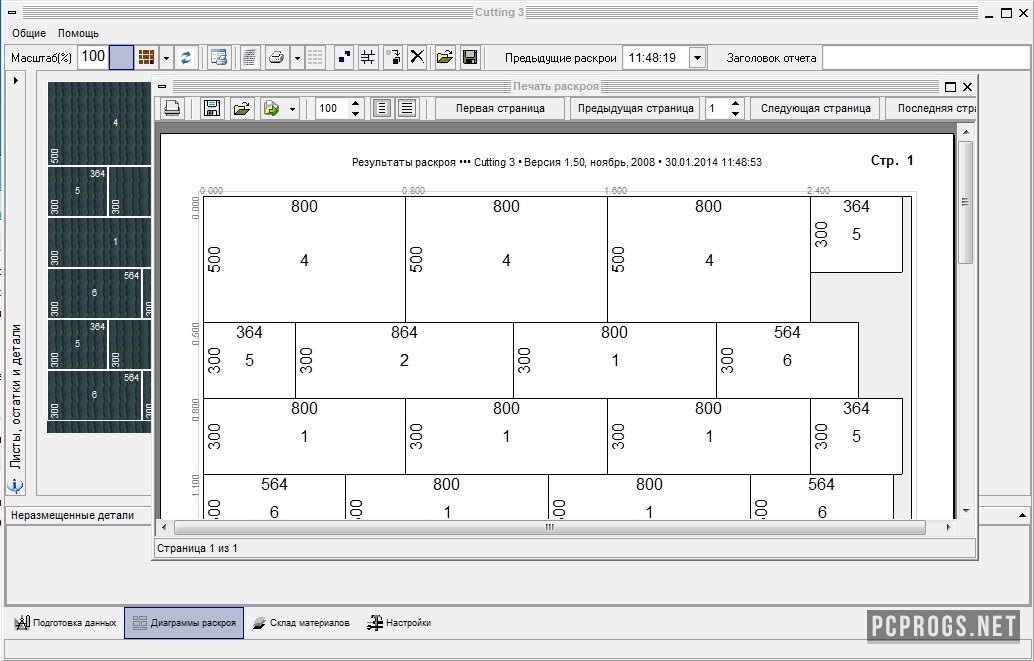Click the Первая страница button
This screenshot has width=1034, height=661.
point(499,108)
